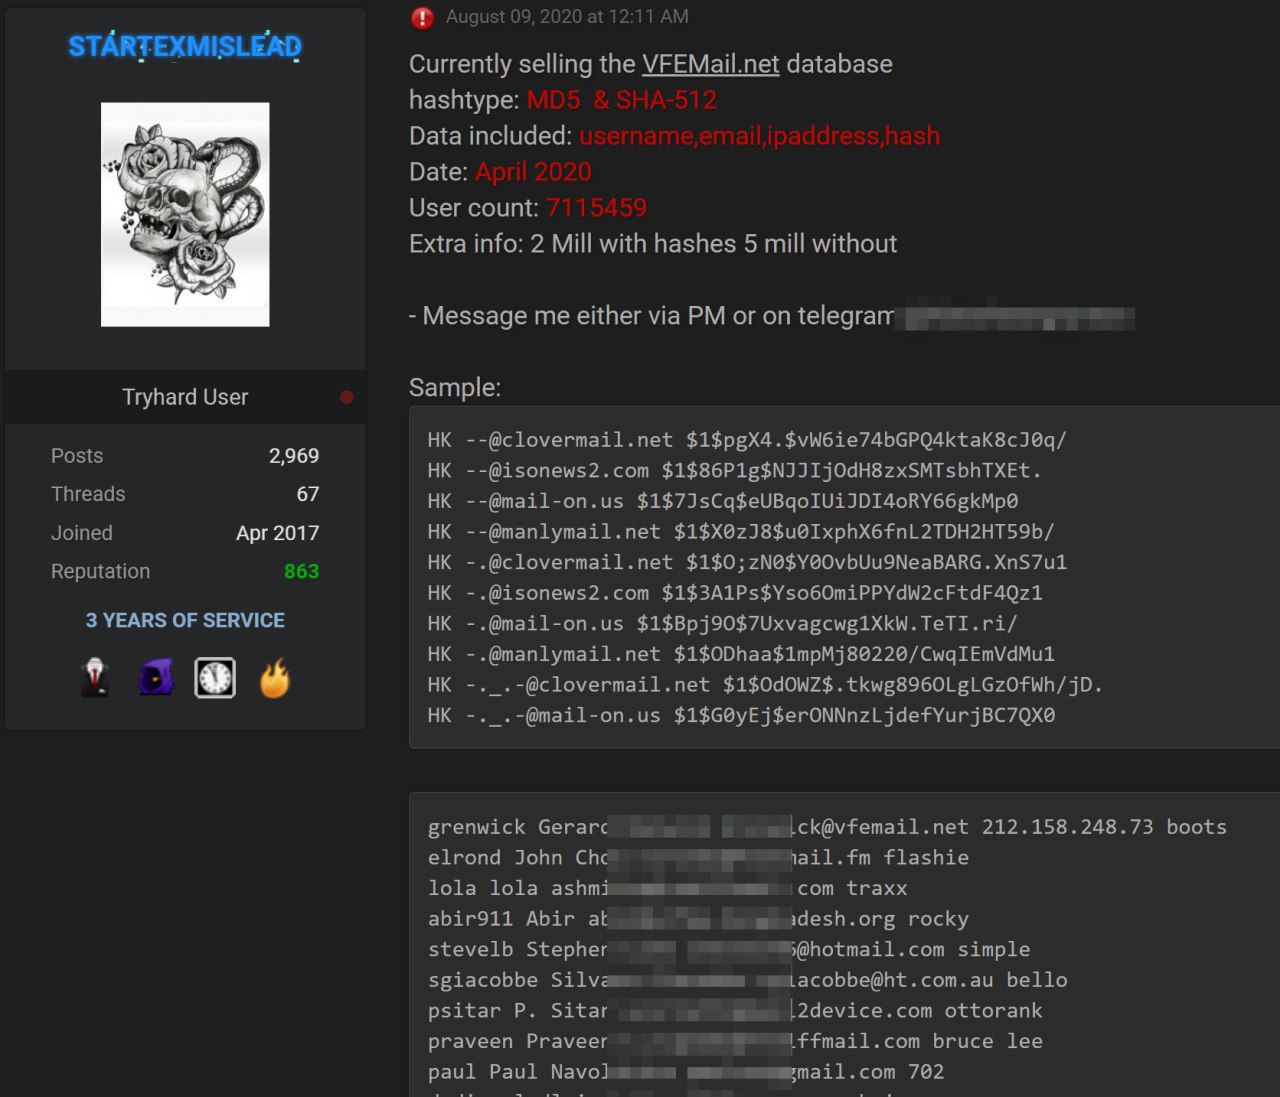Click the purple hooded figure badge
The image size is (1280, 1097).
156,678
